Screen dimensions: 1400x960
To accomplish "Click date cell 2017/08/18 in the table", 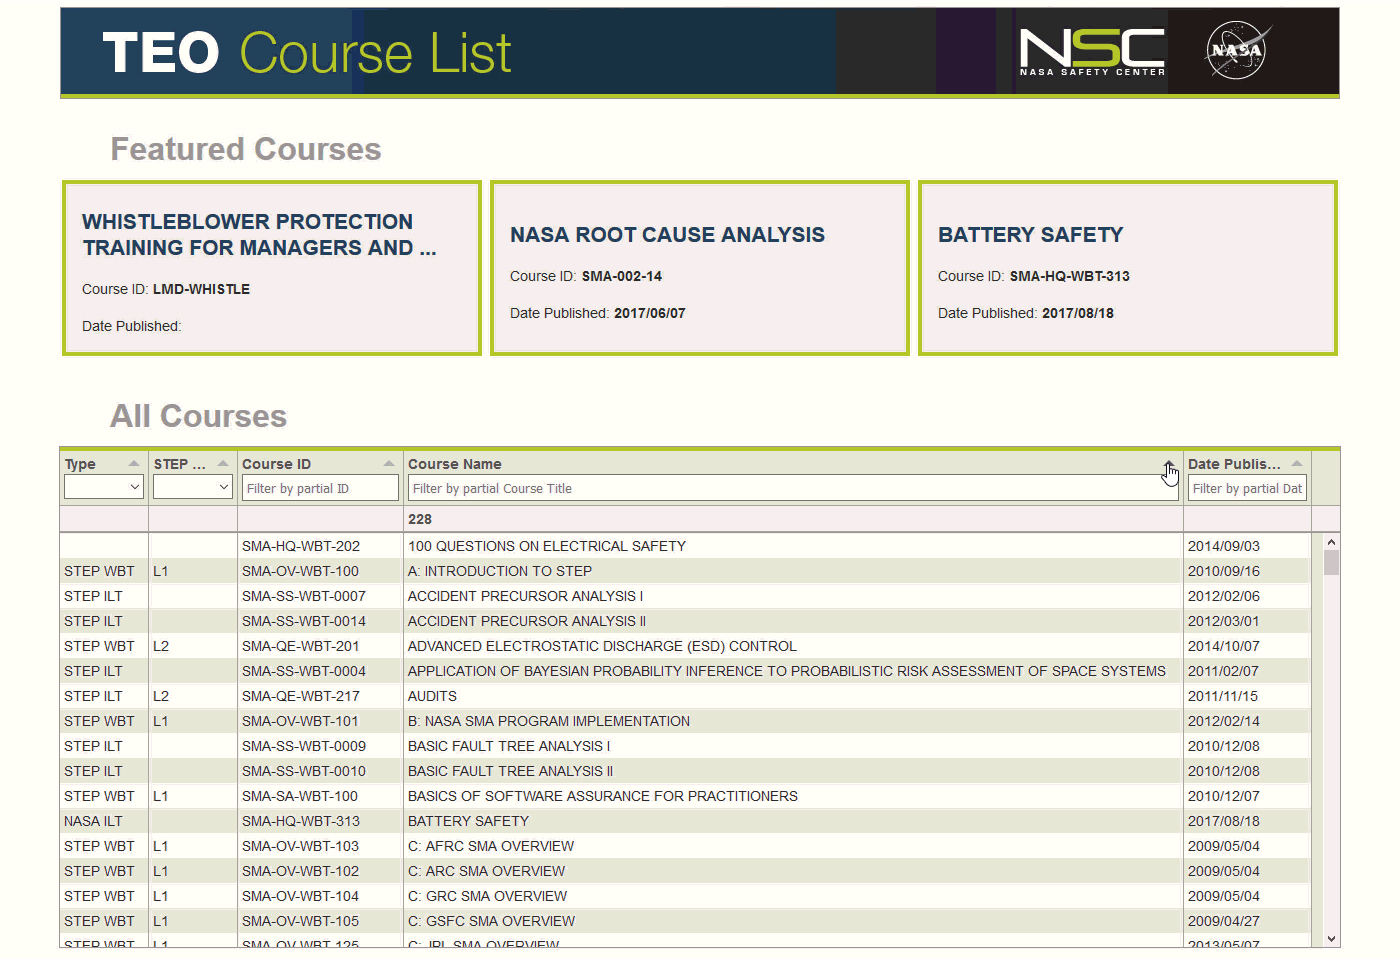I will click(1224, 821).
